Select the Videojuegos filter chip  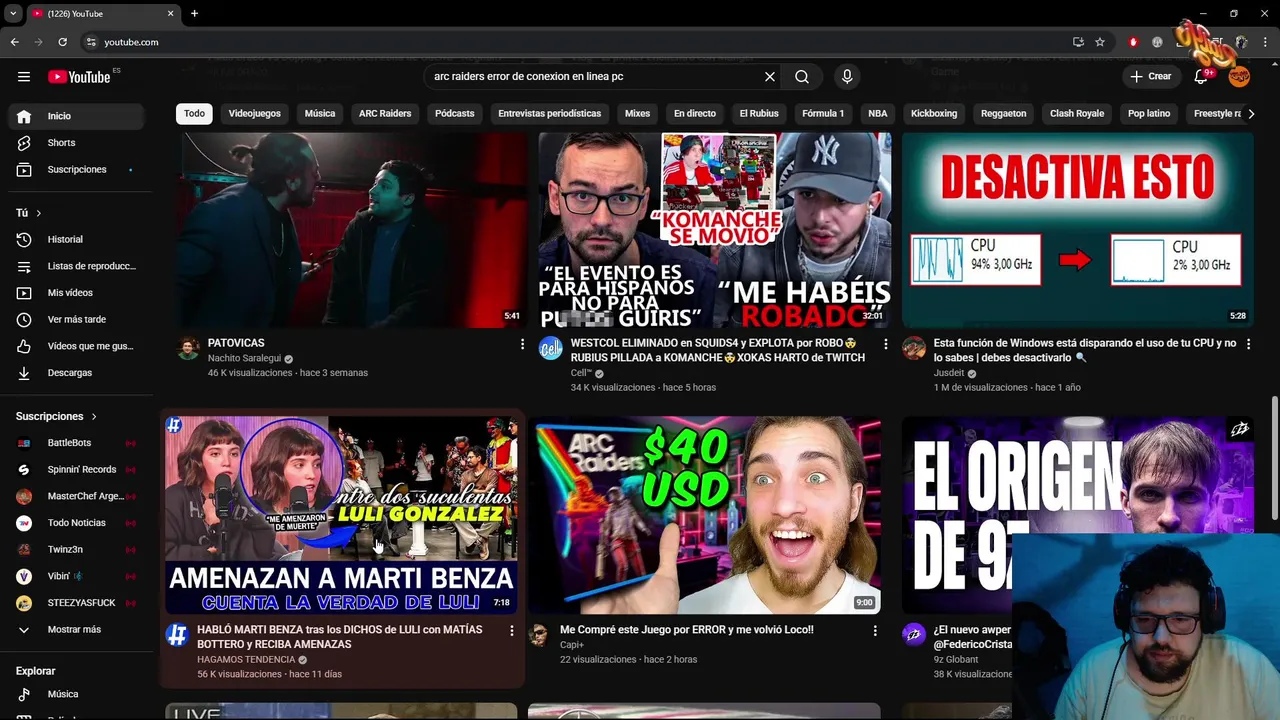(255, 114)
